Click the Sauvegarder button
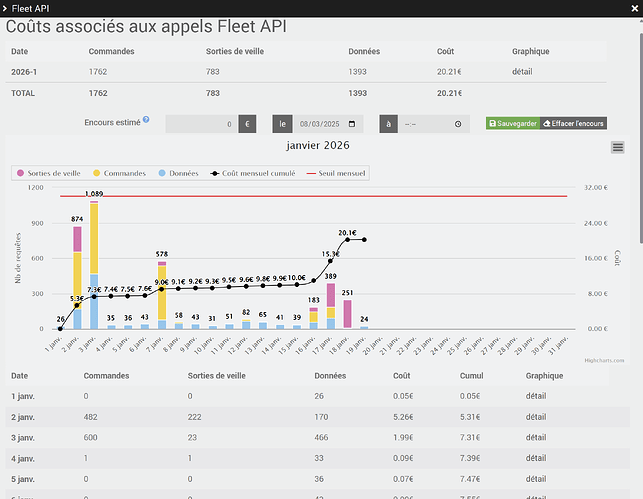This screenshot has width=643, height=499. tap(512, 123)
